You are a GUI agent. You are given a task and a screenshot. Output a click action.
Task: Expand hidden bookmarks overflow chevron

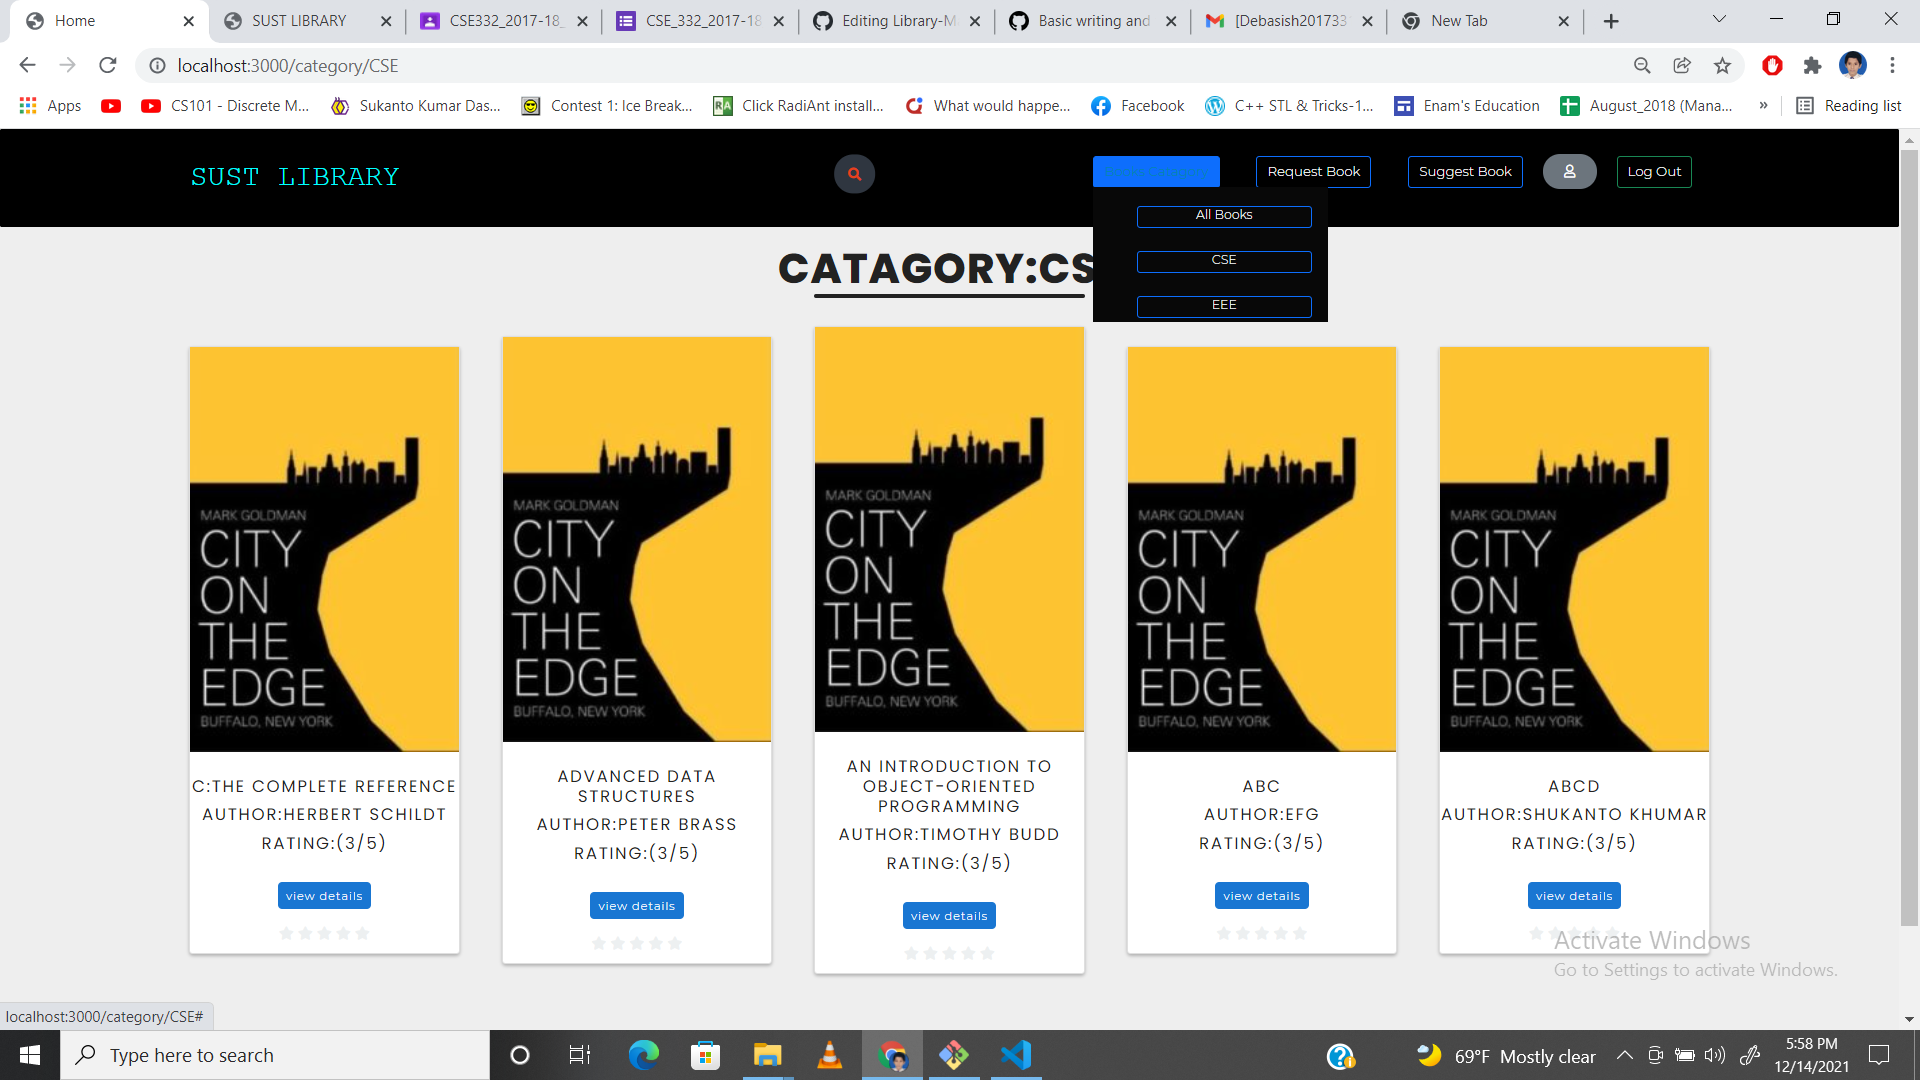pyautogui.click(x=1763, y=106)
